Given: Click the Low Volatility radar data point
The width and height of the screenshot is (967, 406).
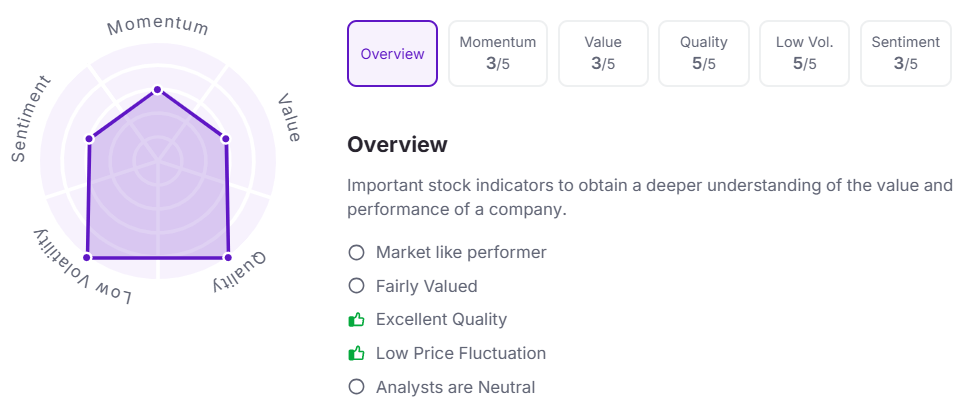Looking at the screenshot, I should tap(87, 258).
